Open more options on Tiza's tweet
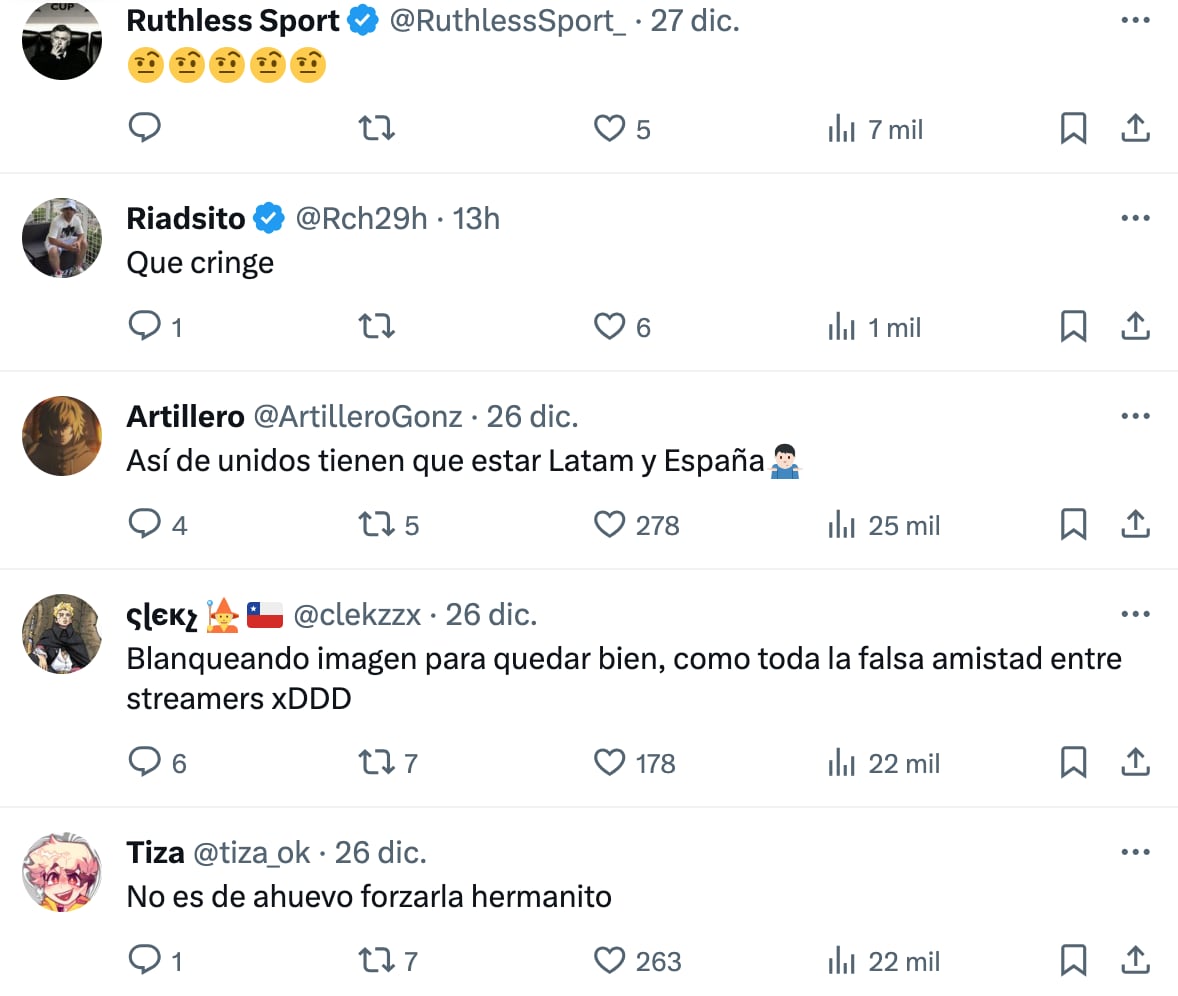This screenshot has height=996, width=1178. click(x=1136, y=851)
